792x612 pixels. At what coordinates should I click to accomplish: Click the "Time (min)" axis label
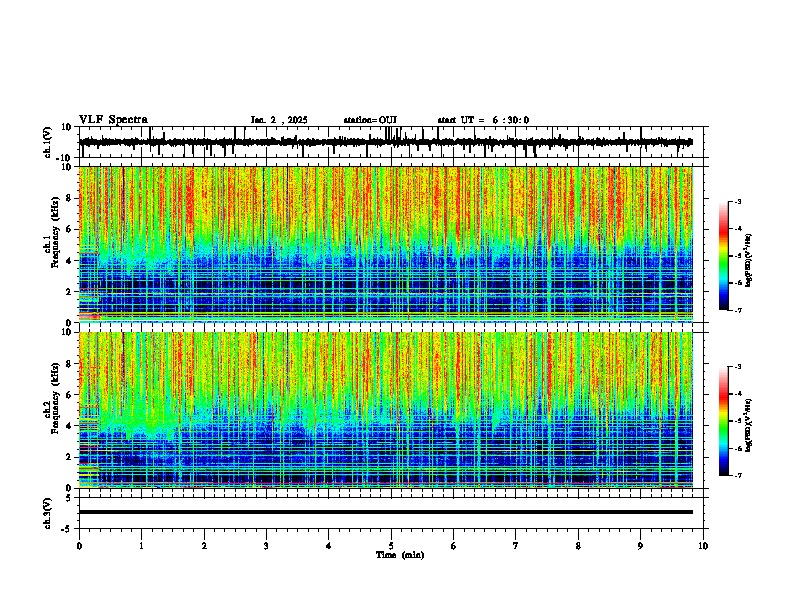point(400,555)
